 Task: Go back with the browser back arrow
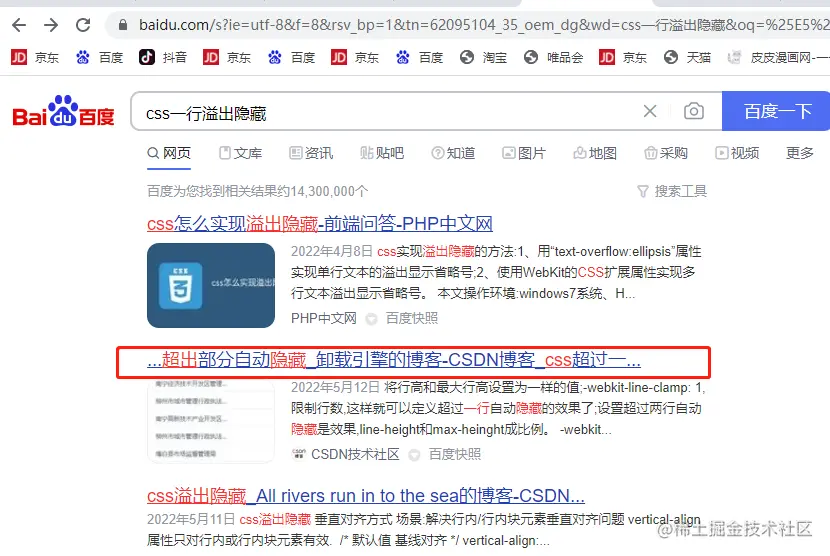19,25
